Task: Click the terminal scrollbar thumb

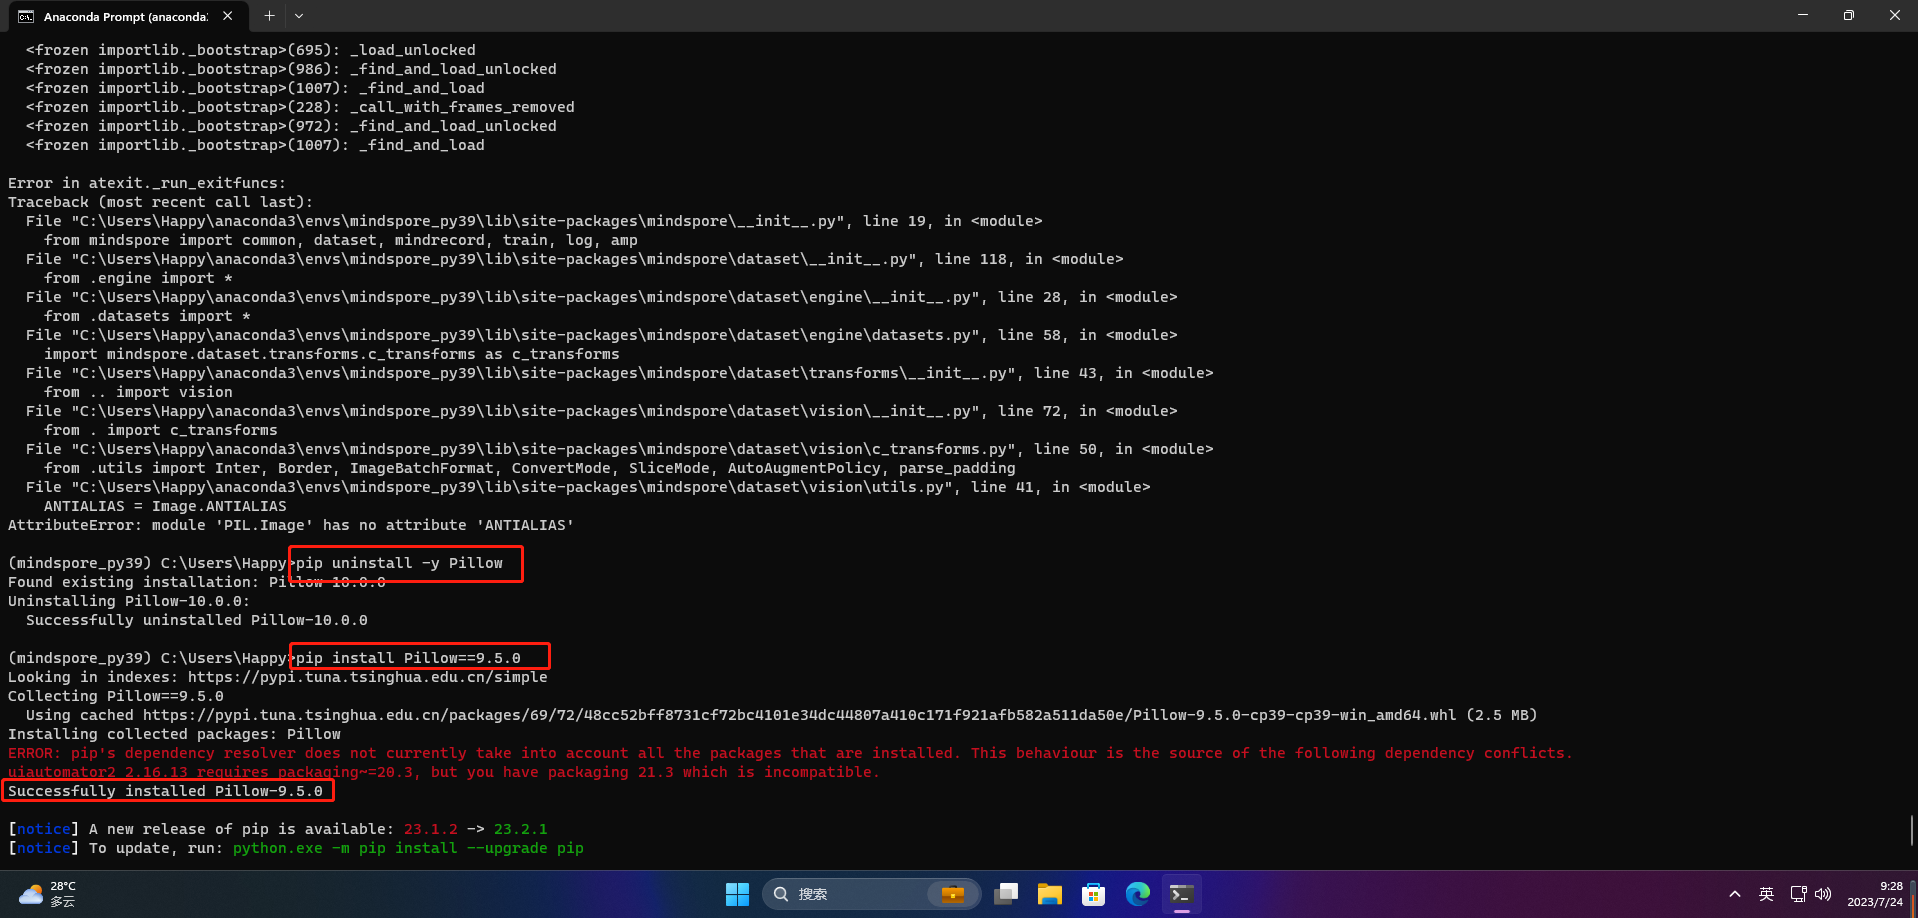Action: [1912, 830]
